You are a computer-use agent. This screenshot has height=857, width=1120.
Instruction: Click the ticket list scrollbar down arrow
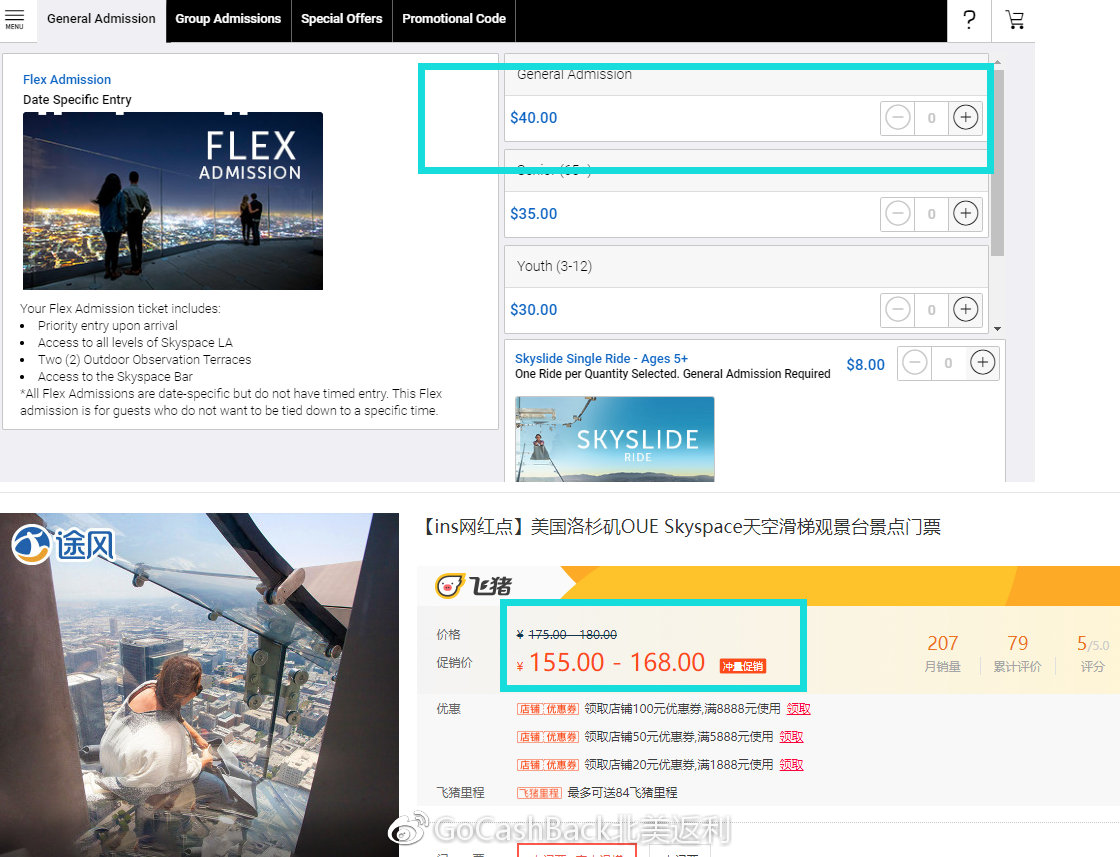(x=997, y=329)
